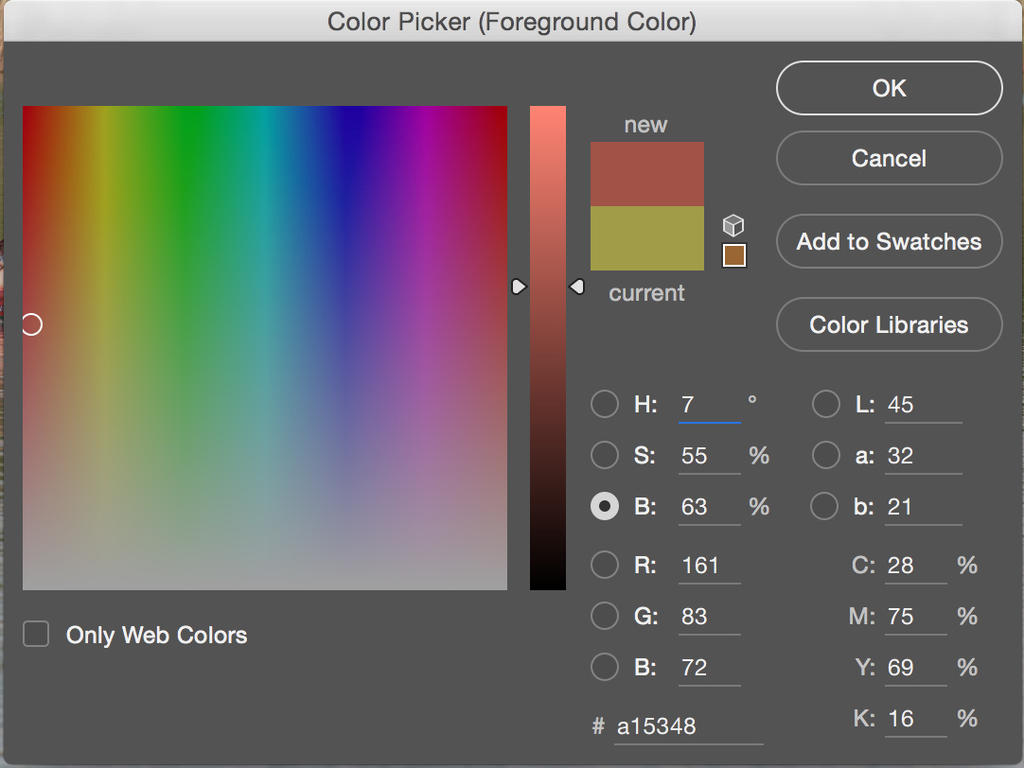Click the web-safe color cube icon
Screen dimensions: 1024x768
(x=734, y=225)
